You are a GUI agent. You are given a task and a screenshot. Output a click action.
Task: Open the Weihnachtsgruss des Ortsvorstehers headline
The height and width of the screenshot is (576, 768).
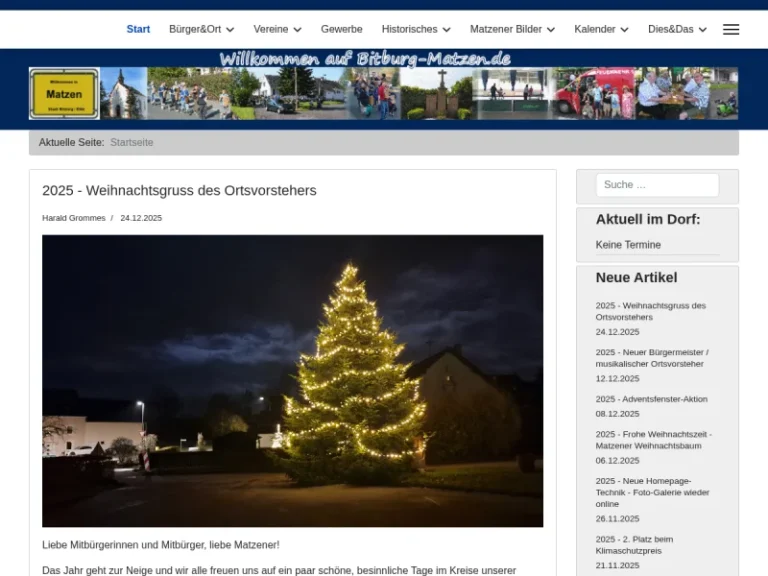click(179, 190)
